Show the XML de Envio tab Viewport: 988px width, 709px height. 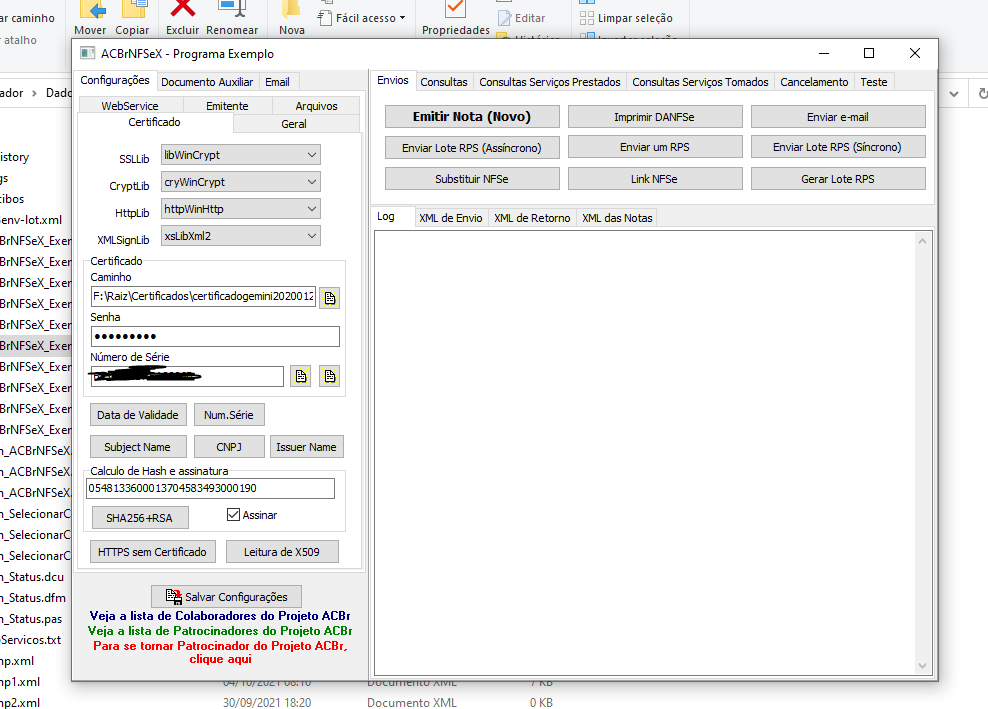point(451,218)
